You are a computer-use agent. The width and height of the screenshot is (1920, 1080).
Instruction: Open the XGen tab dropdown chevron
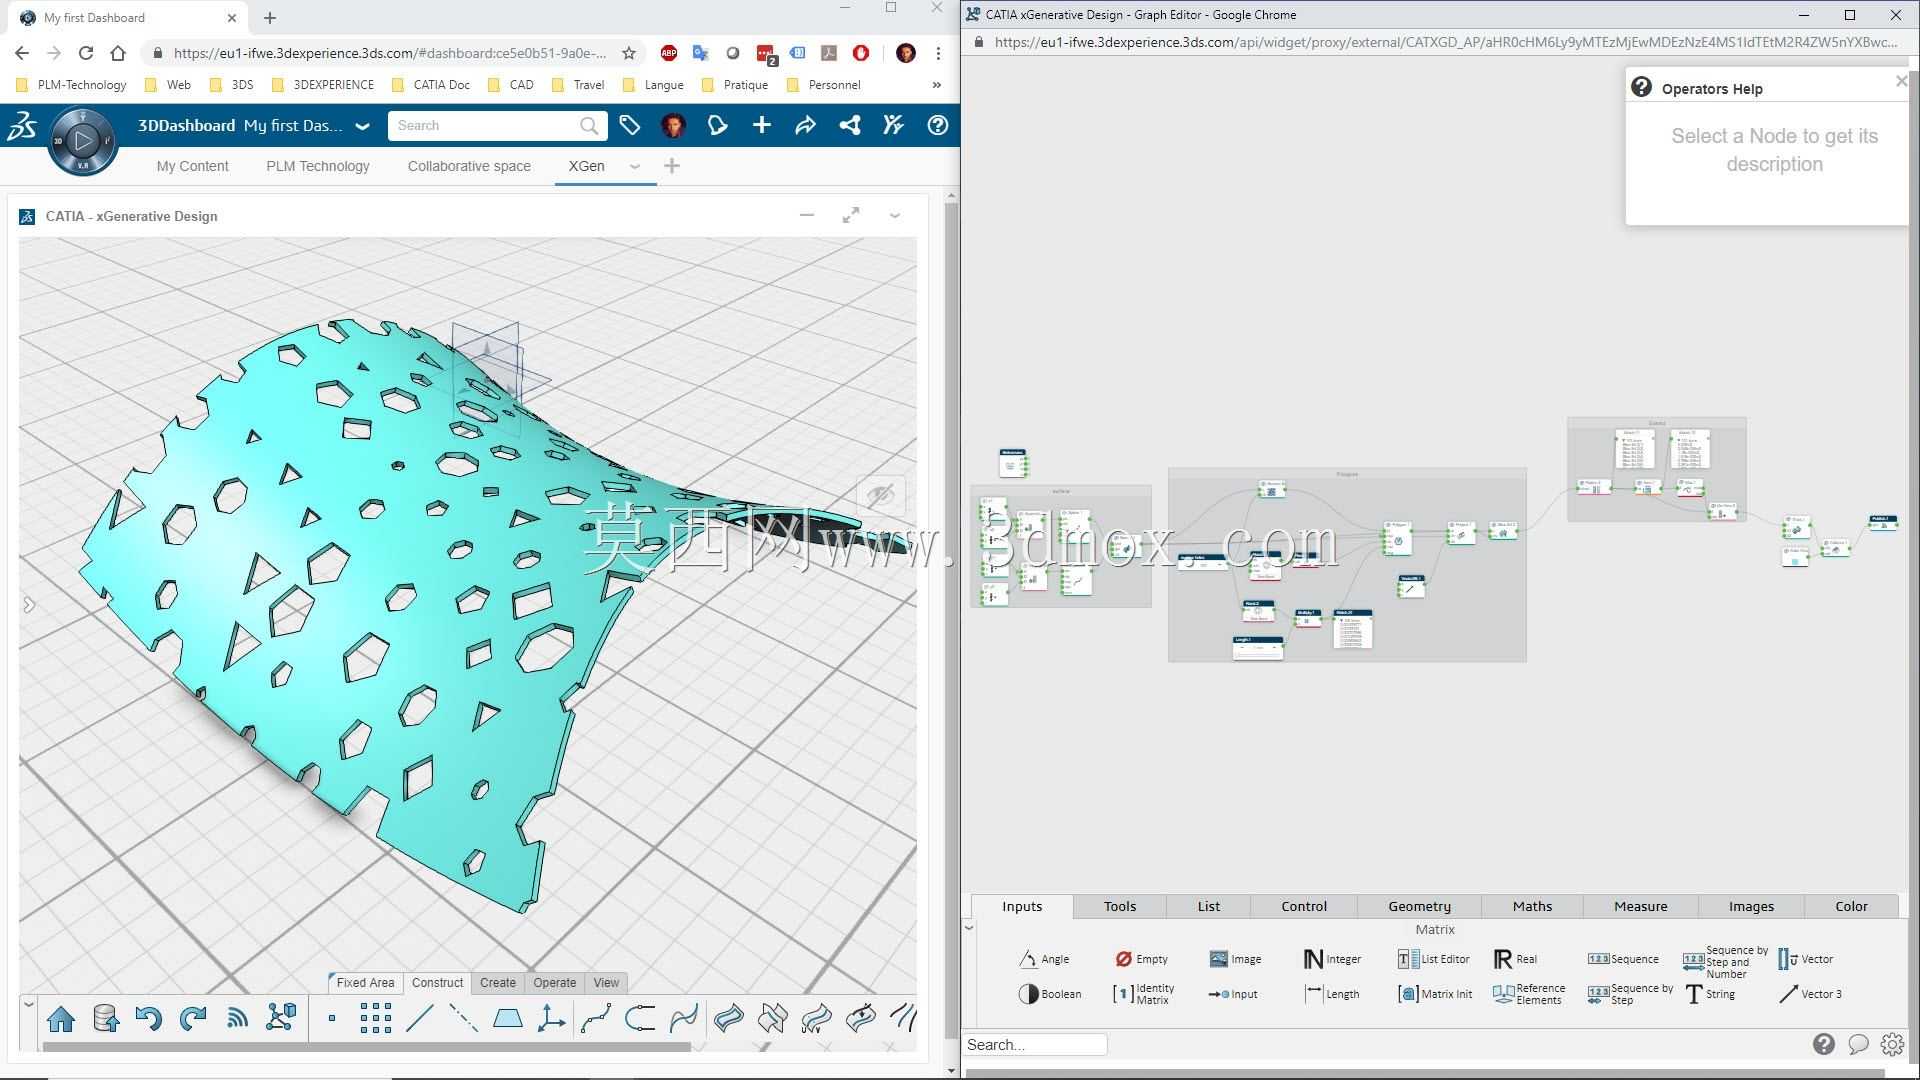point(635,167)
